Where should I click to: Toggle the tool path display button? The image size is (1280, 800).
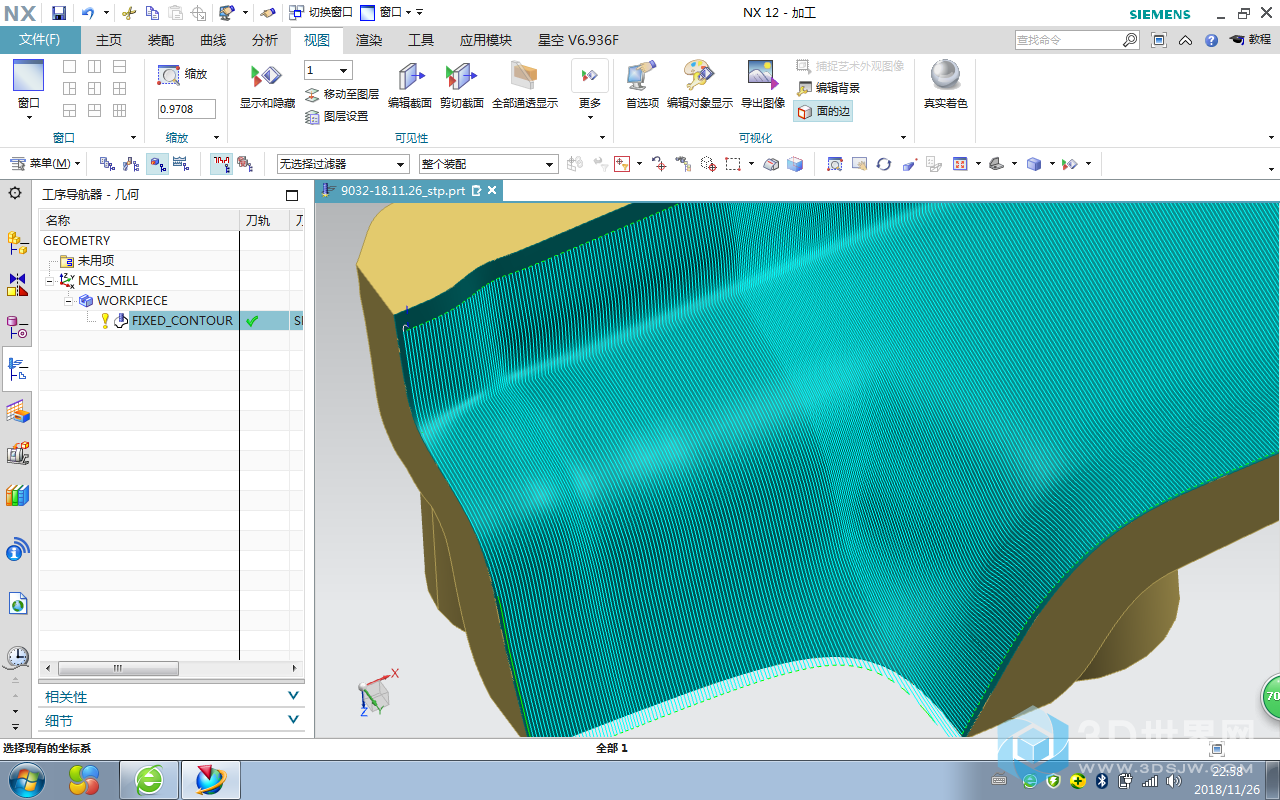click(222, 164)
